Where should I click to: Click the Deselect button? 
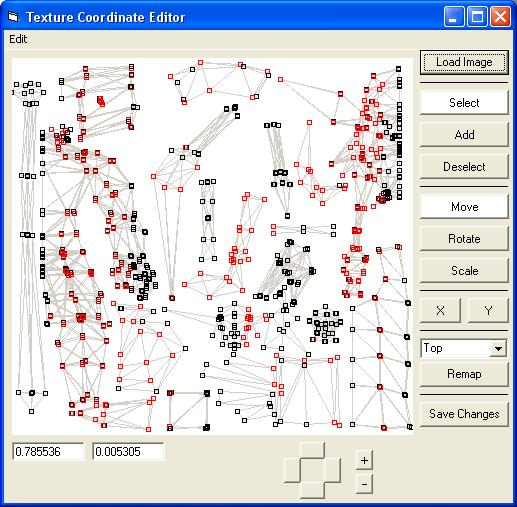tap(464, 167)
